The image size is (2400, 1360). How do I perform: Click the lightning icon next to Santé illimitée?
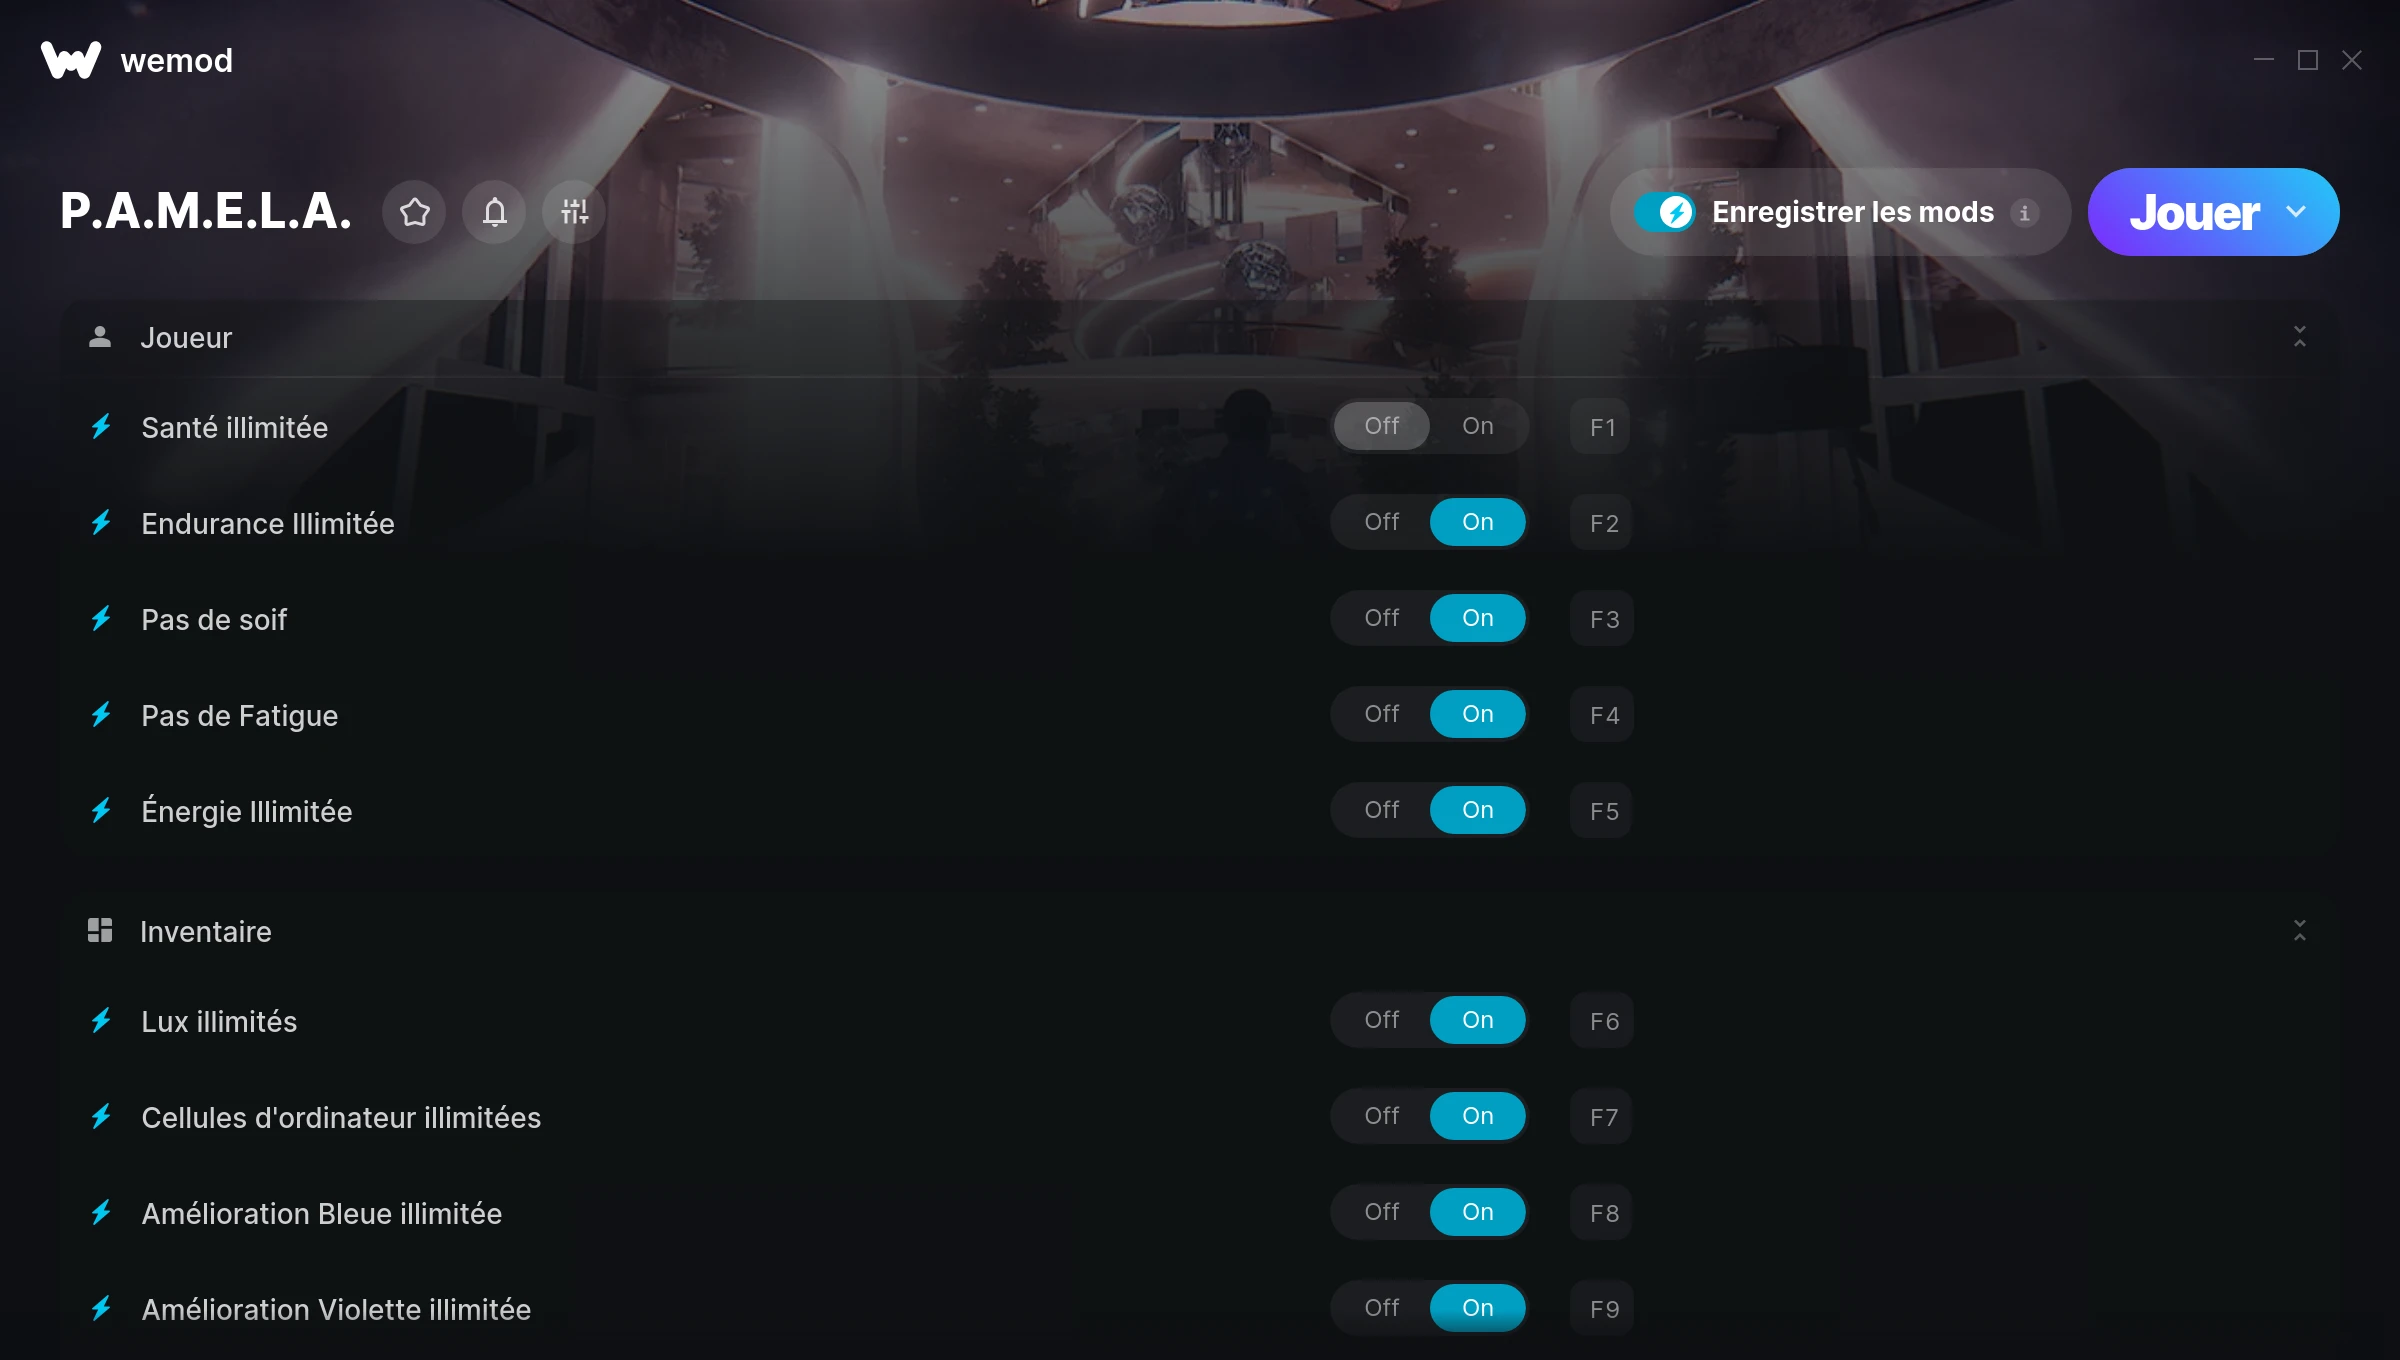coord(101,427)
